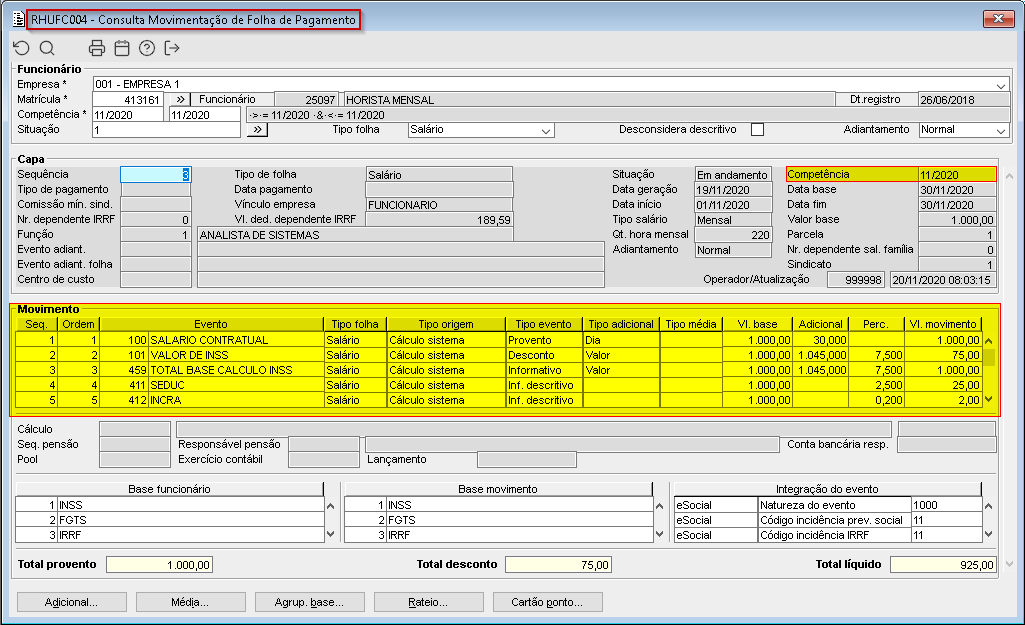Open help via question mark icon

pos(147,48)
